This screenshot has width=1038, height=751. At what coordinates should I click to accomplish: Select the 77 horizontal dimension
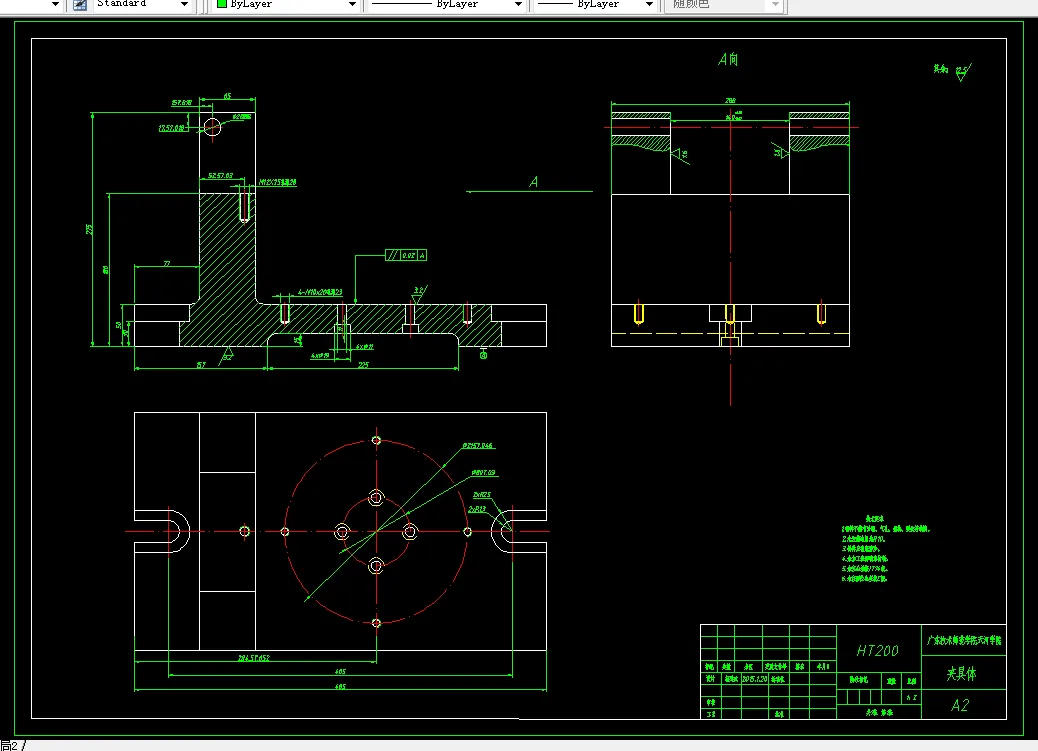click(x=167, y=263)
